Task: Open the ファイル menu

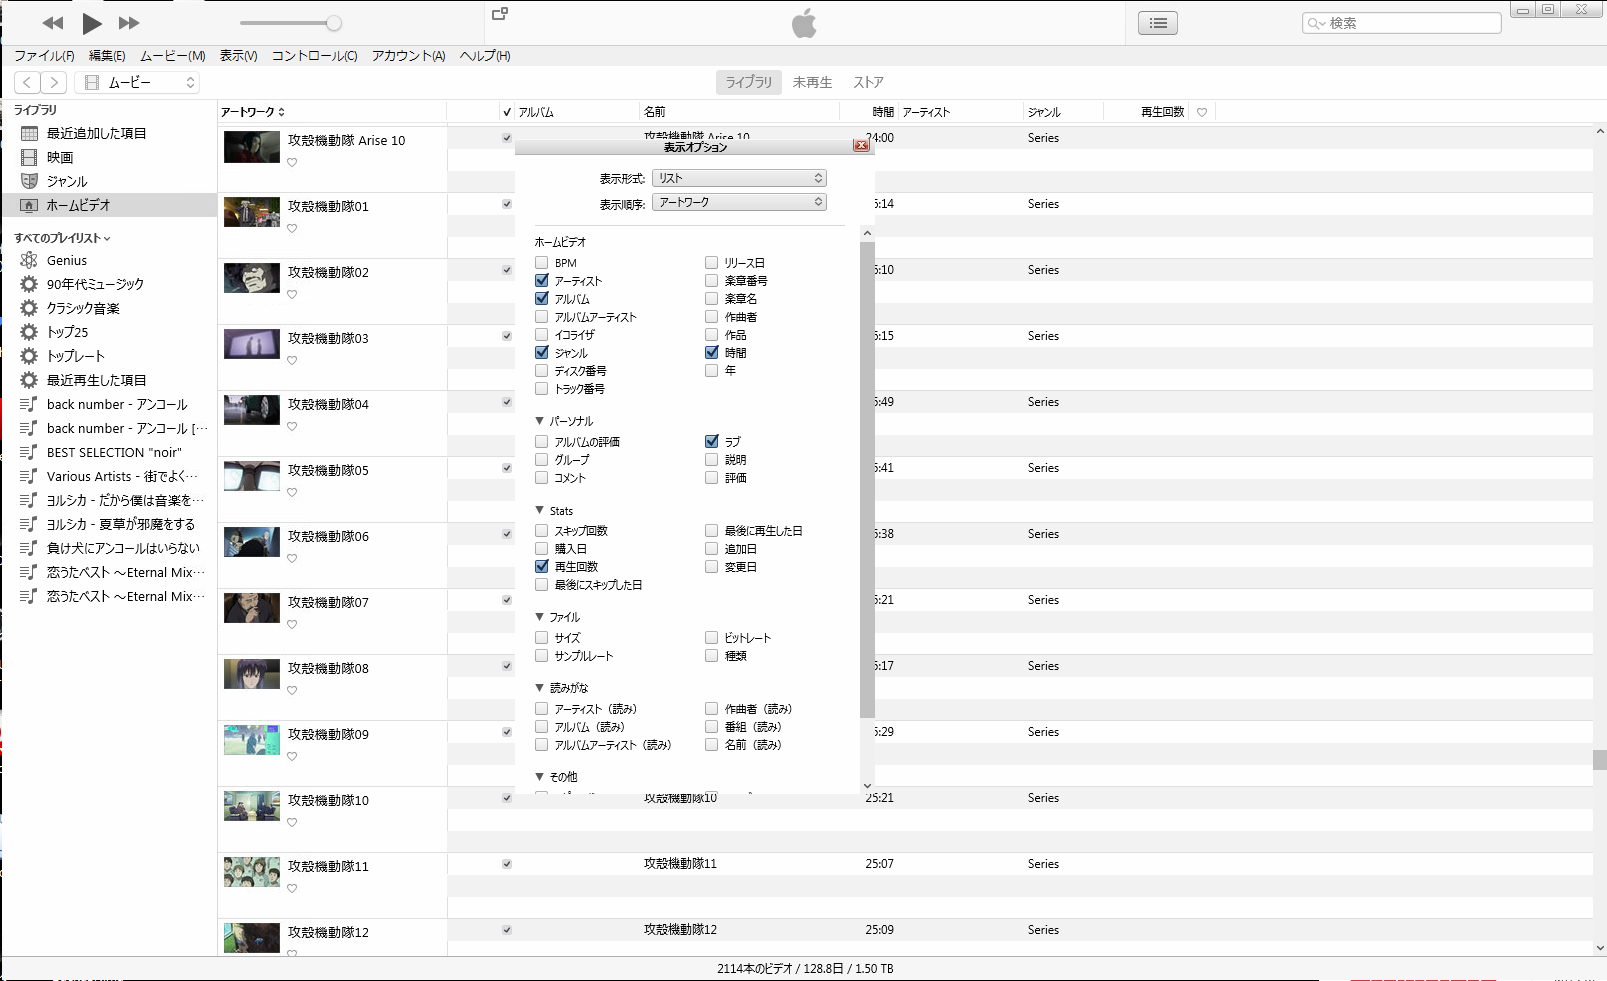Action: pos(44,56)
